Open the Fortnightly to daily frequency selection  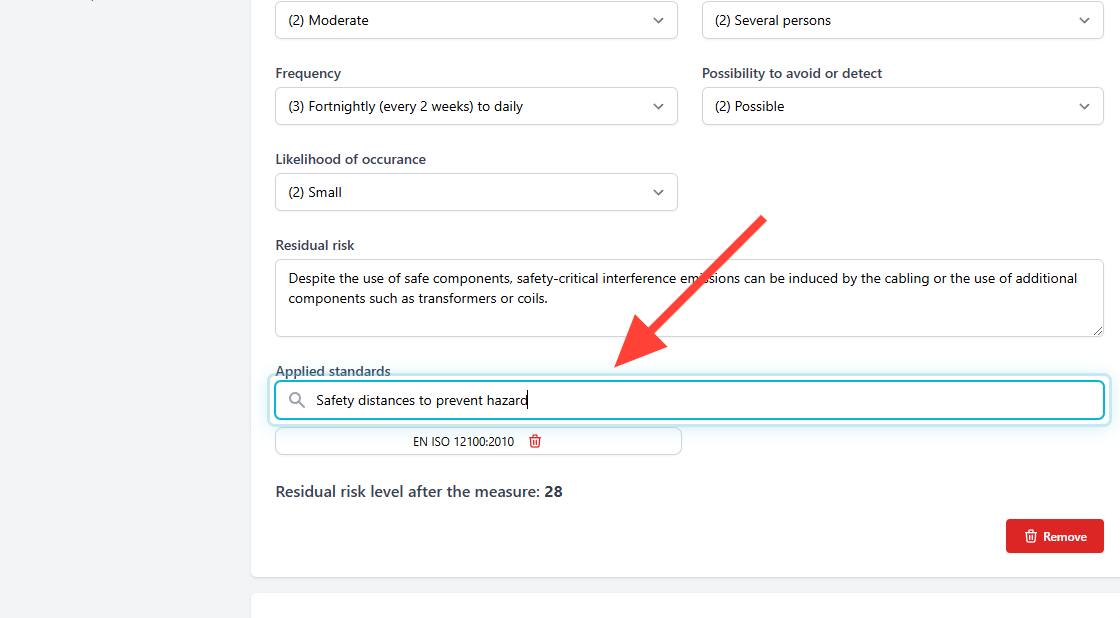(476, 106)
